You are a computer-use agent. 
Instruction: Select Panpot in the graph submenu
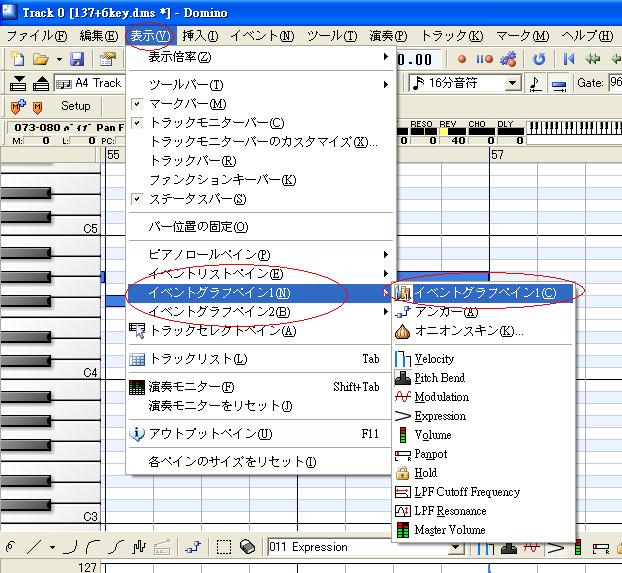[x=483, y=454]
